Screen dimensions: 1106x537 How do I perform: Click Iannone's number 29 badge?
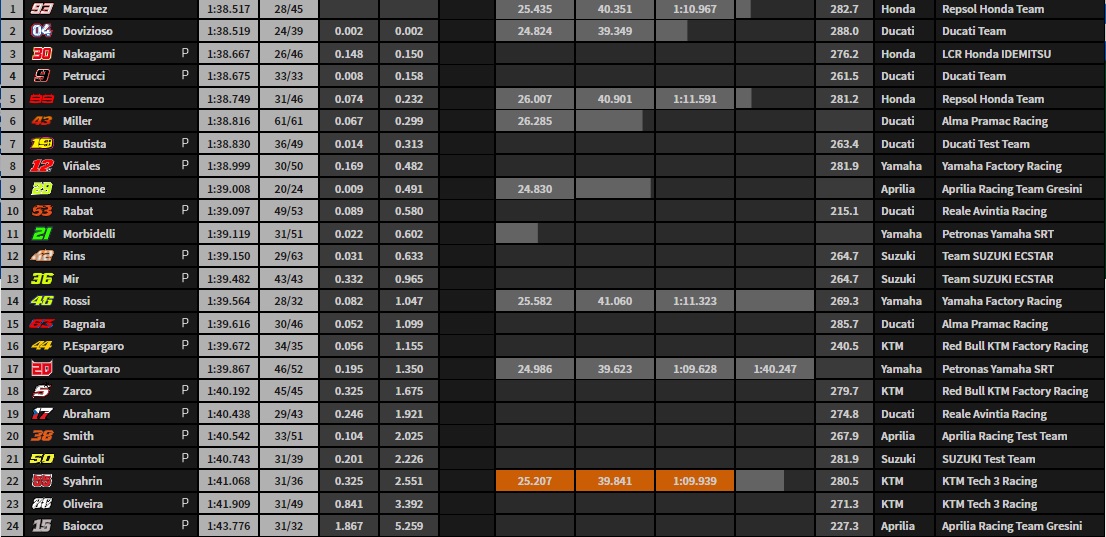pos(42,189)
